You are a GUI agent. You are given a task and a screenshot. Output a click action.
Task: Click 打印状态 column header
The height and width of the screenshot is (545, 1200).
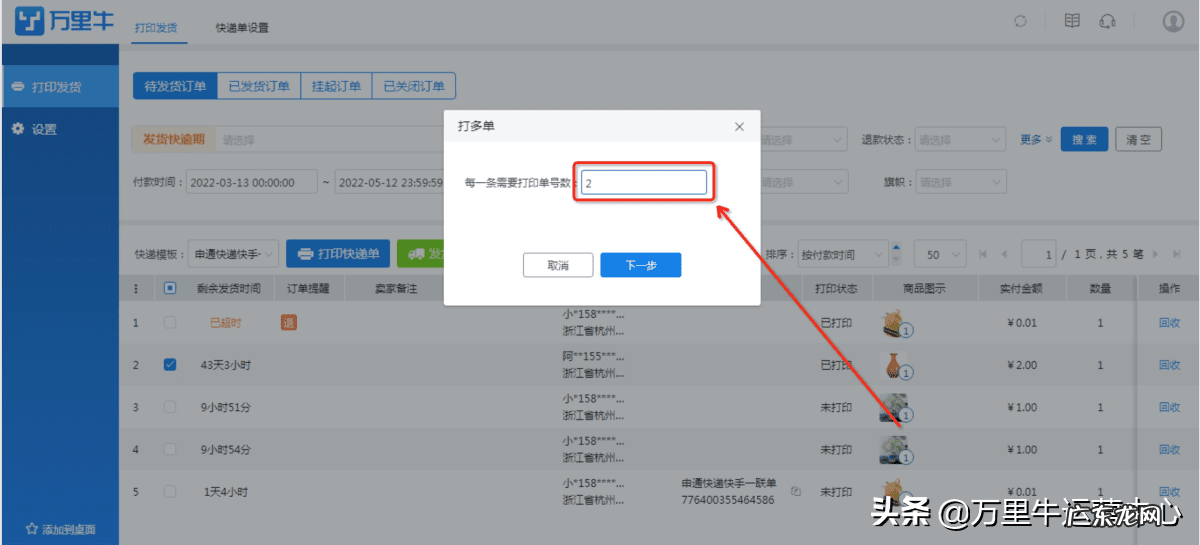pyautogui.click(x=835, y=289)
